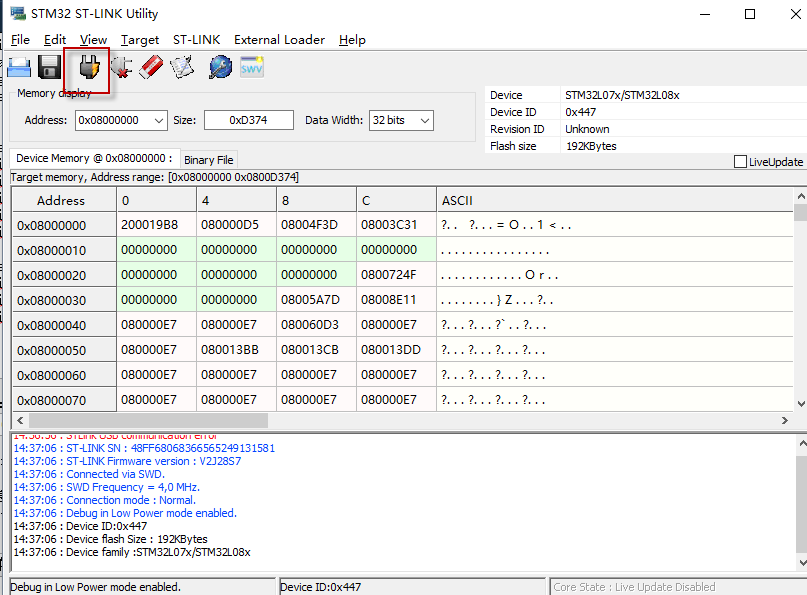Click Flash size value 192KBytes

[x=591, y=146]
